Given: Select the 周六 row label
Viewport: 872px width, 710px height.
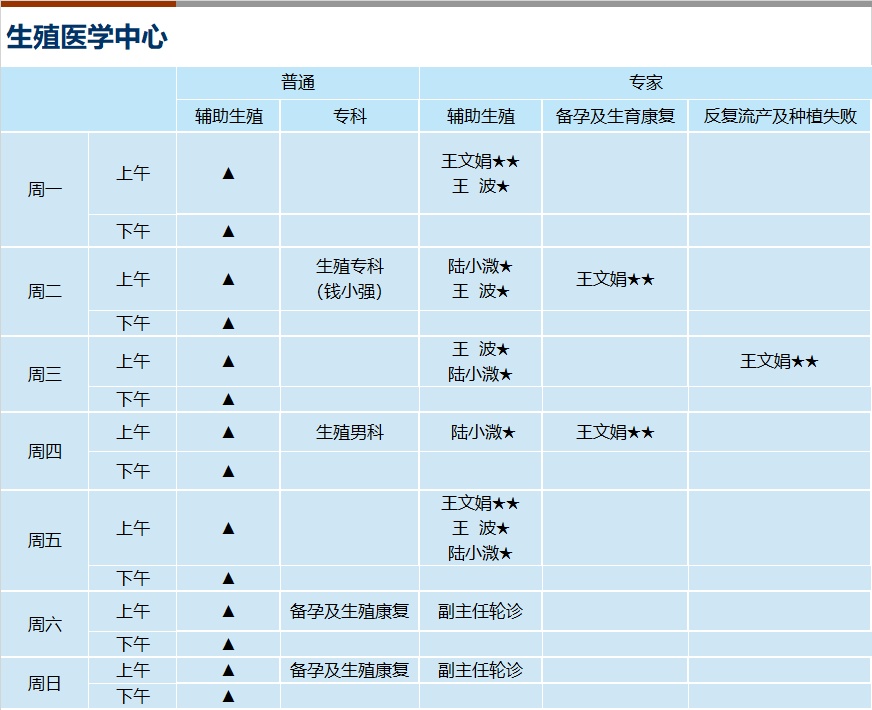Looking at the screenshot, I should coord(44,624).
